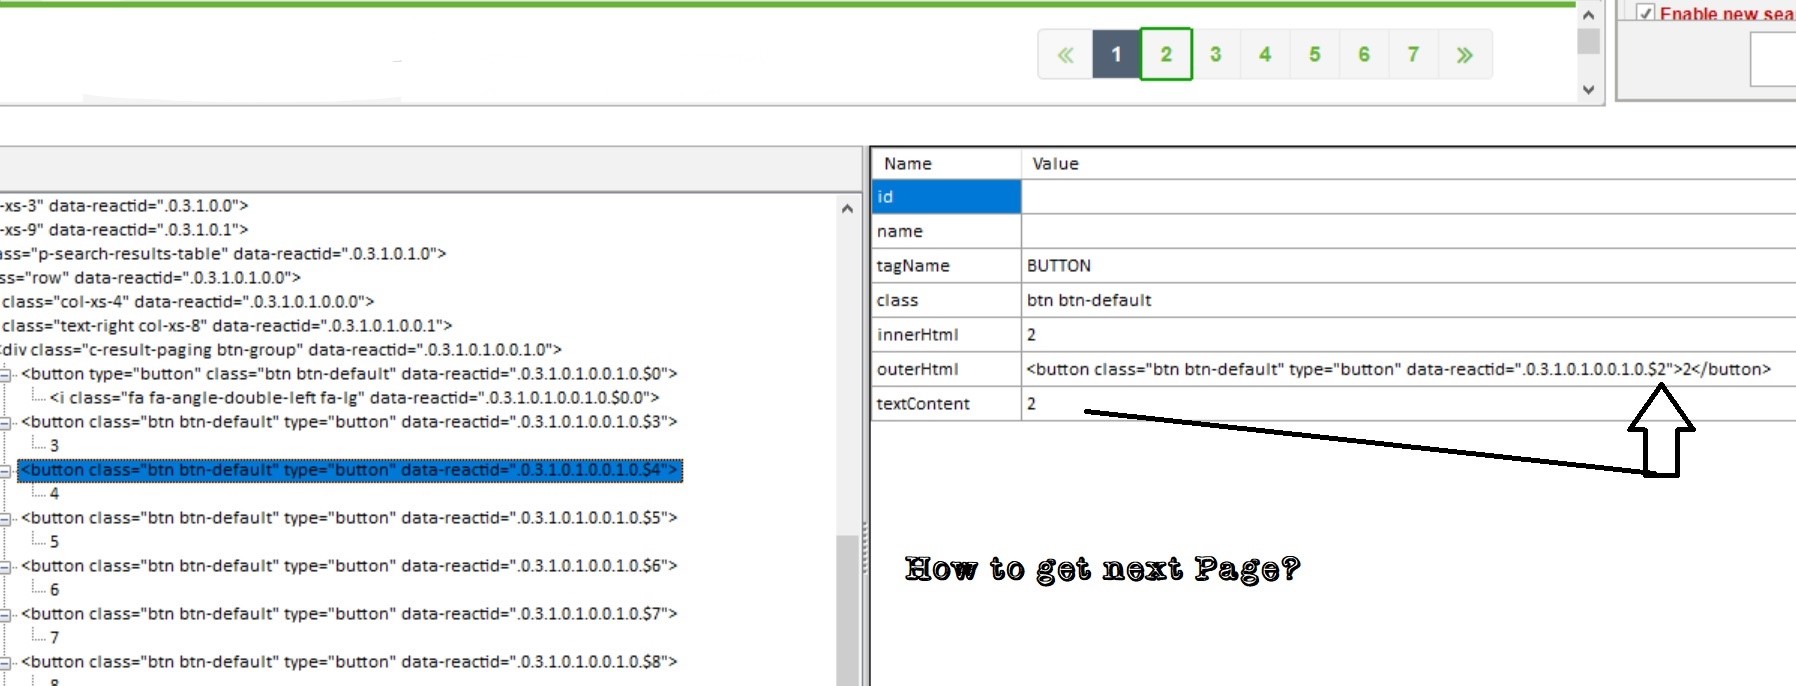The image size is (1796, 686).
Task: Select page 1 pagination button
Action: [x=1116, y=55]
